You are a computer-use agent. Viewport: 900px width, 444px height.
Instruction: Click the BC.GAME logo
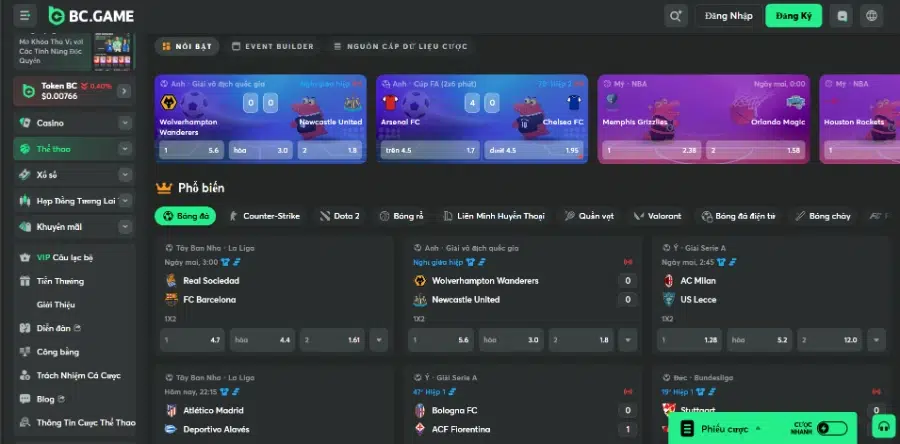tap(90, 16)
